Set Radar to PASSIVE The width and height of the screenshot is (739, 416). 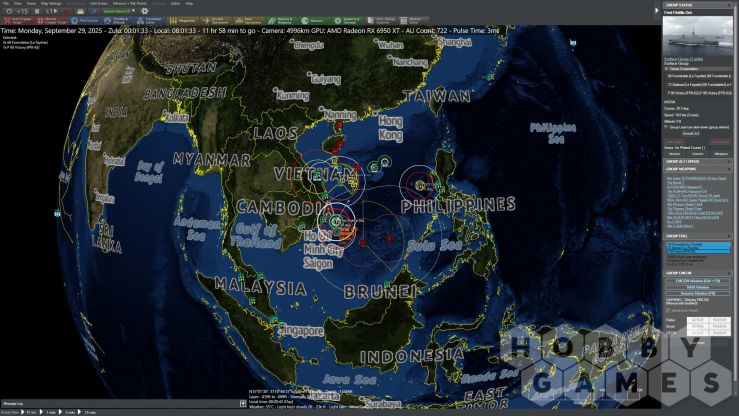pos(720,320)
